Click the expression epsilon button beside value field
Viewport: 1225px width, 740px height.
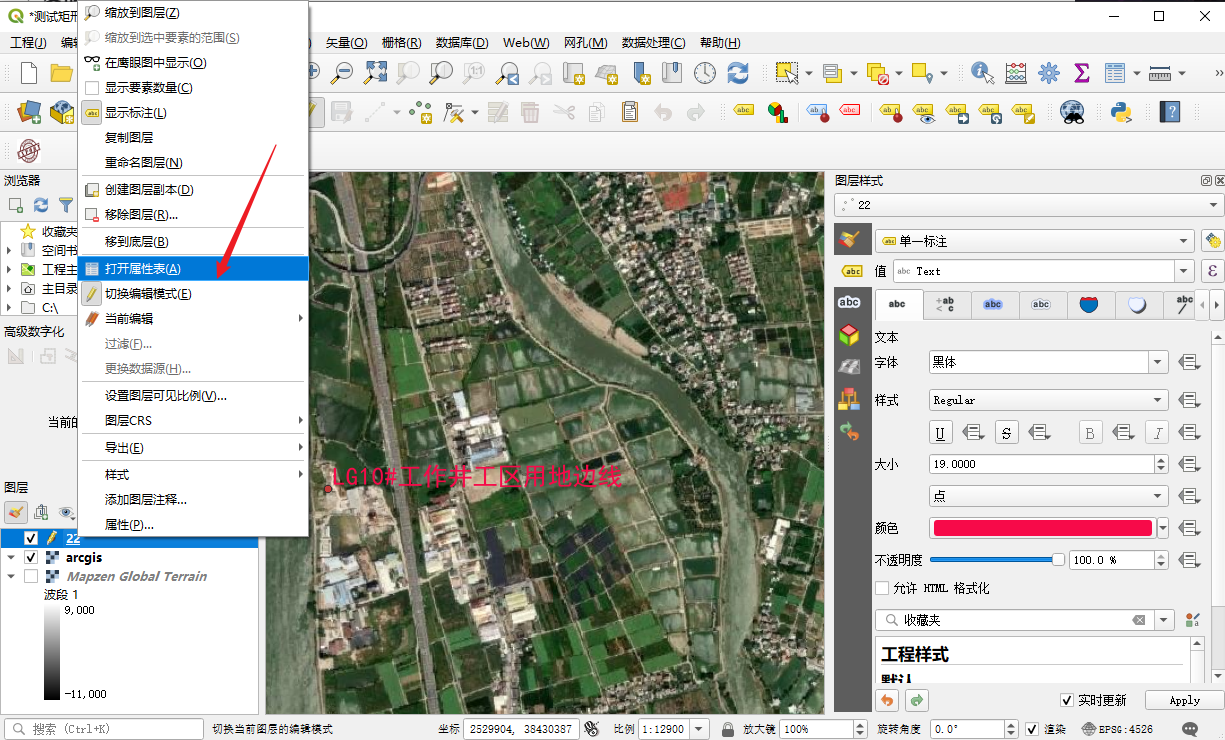(x=1212, y=271)
